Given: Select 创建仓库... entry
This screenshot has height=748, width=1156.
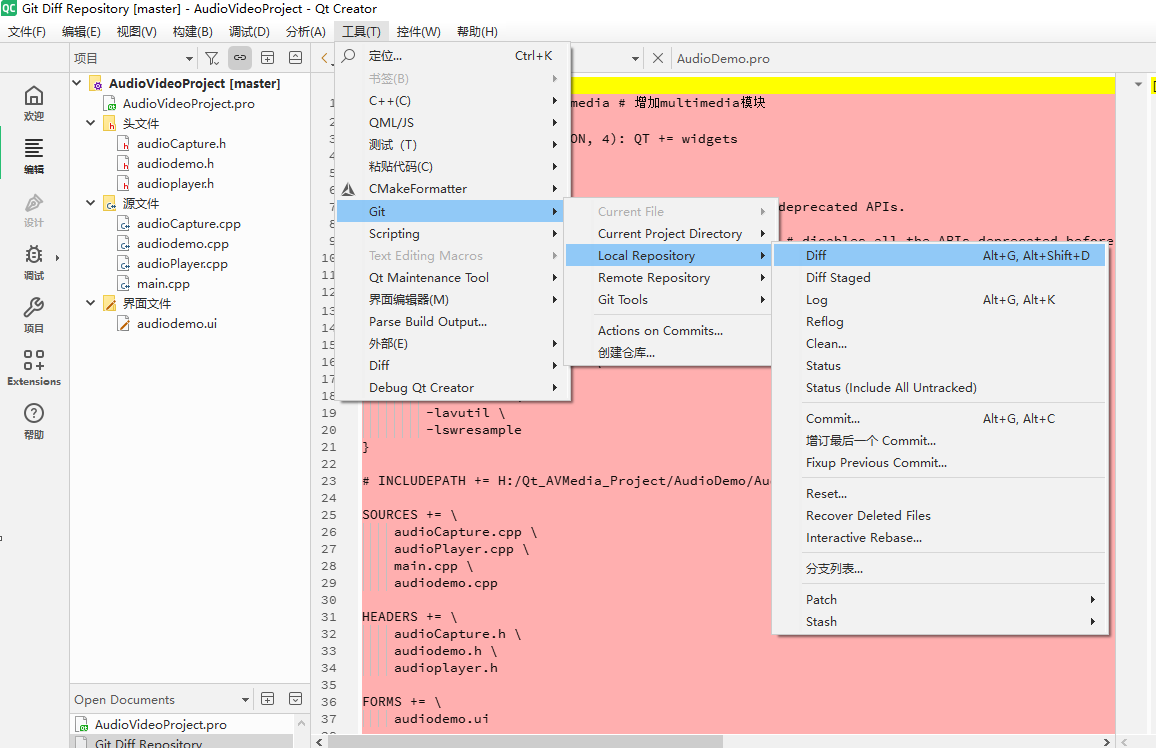Looking at the screenshot, I should coord(668,353).
